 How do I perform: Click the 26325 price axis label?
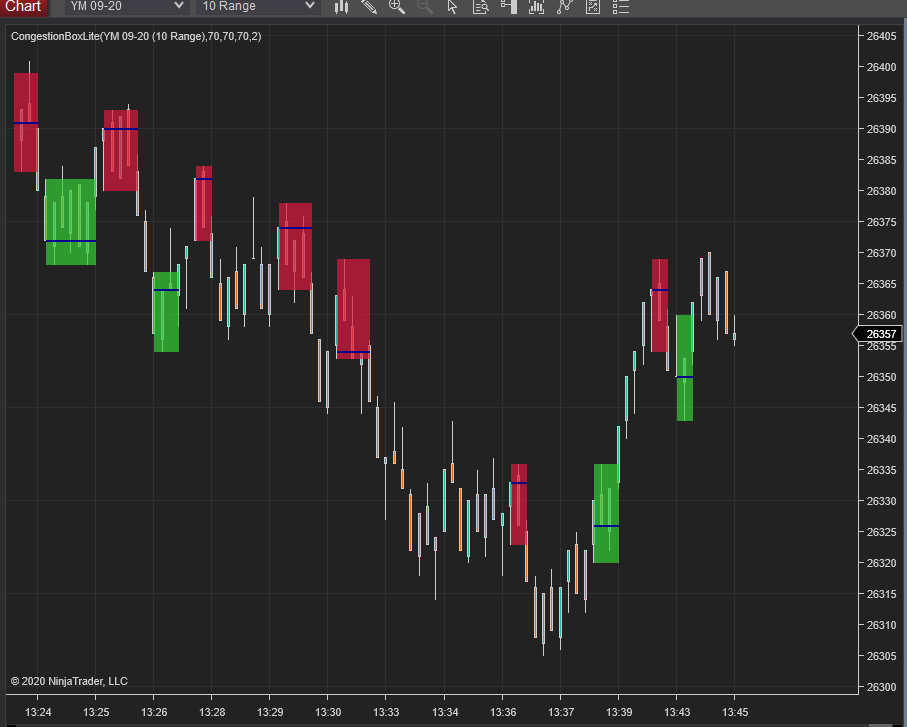coord(881,532)
